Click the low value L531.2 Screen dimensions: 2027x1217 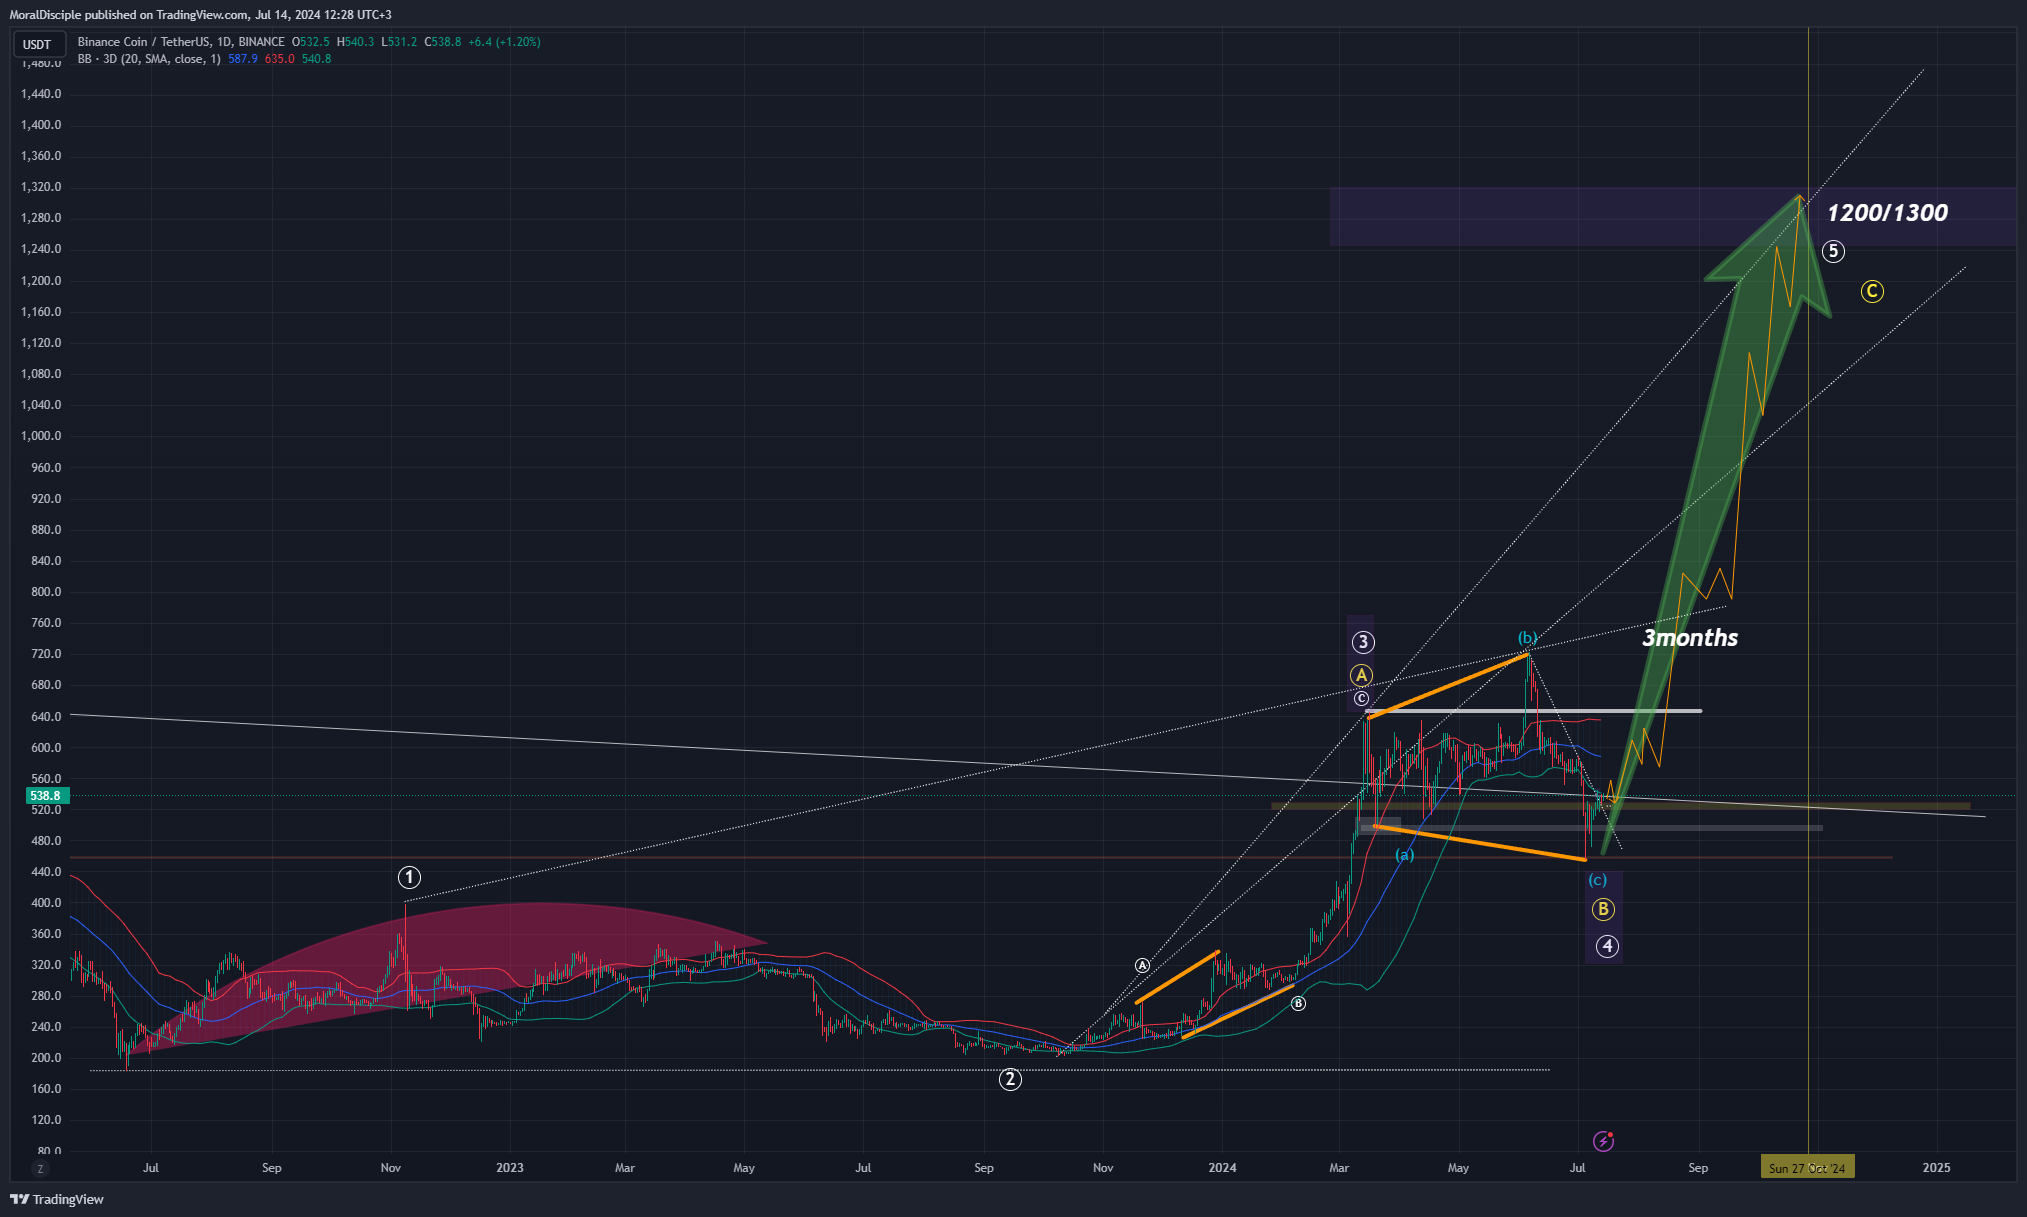point(399,42)
